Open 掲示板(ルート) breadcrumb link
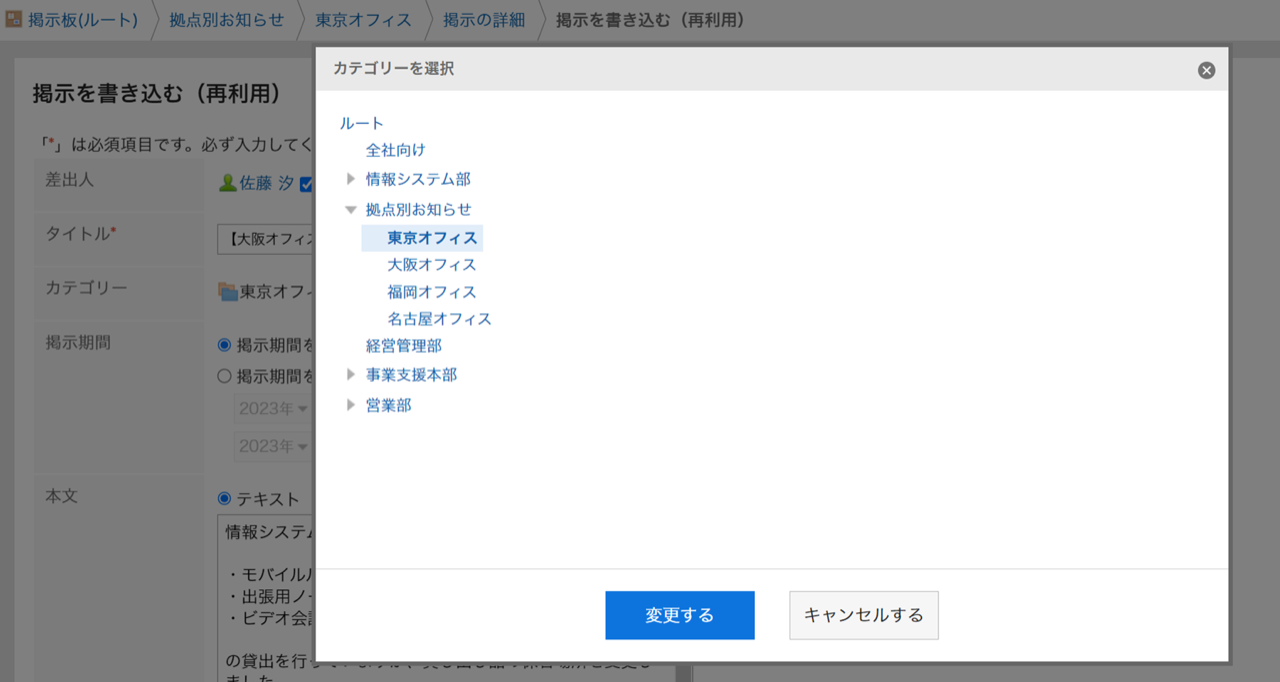 point(83,20)
